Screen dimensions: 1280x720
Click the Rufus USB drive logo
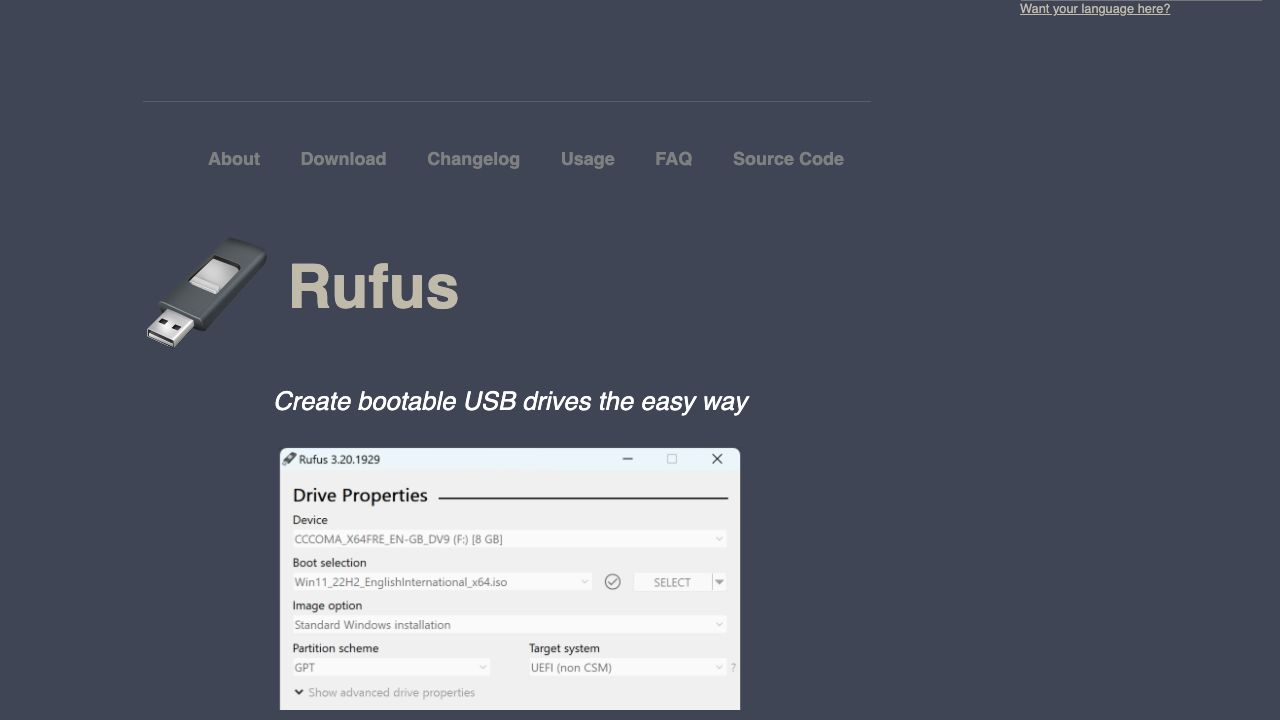click(x=208, y=292)
